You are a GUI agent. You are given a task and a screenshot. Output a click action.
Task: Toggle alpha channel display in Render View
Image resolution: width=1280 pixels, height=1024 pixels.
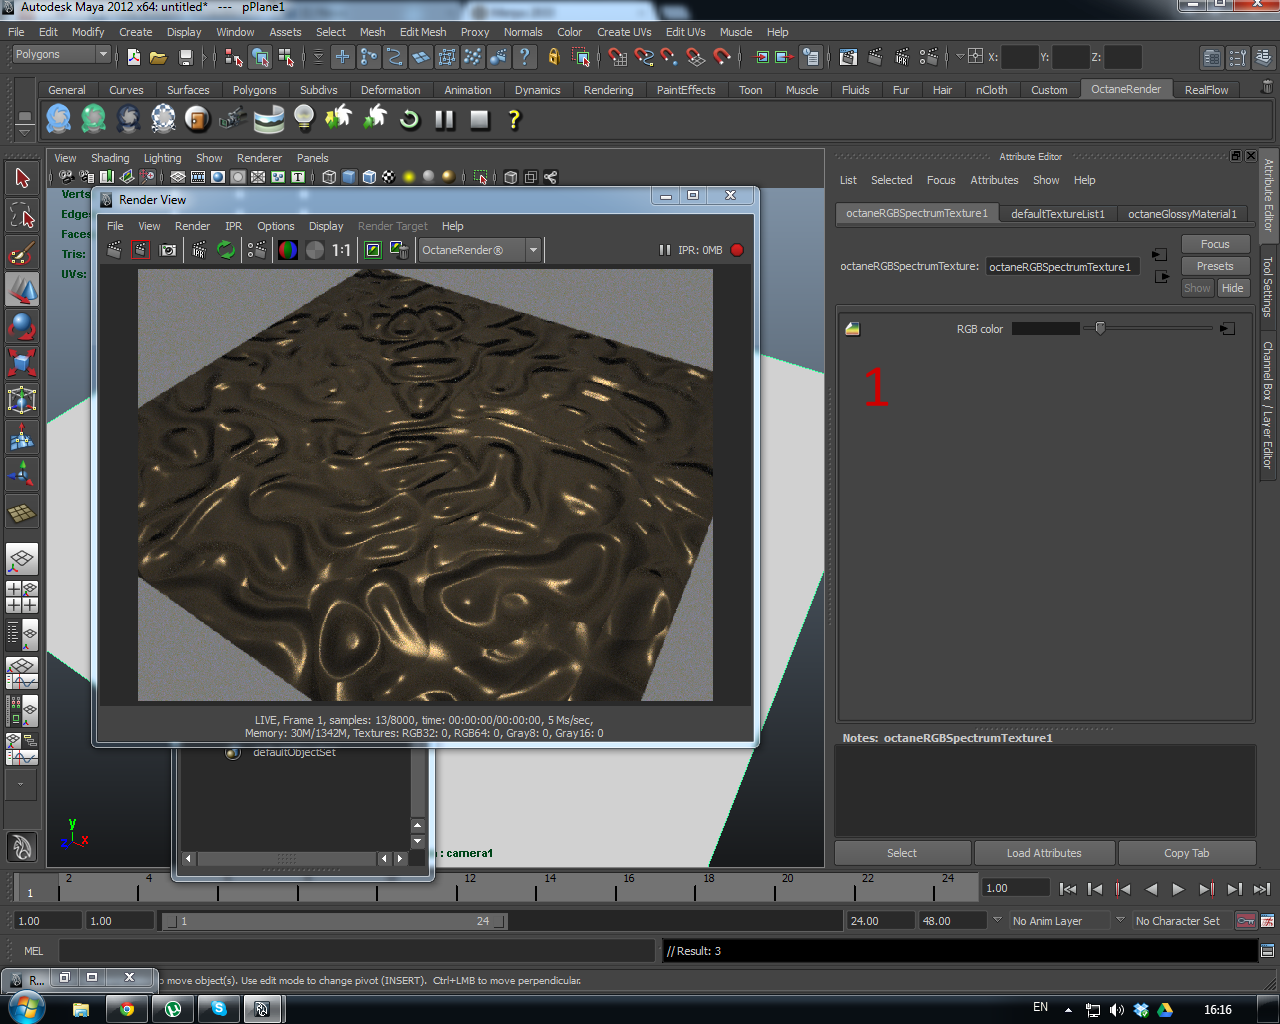(x=315, y=250)
